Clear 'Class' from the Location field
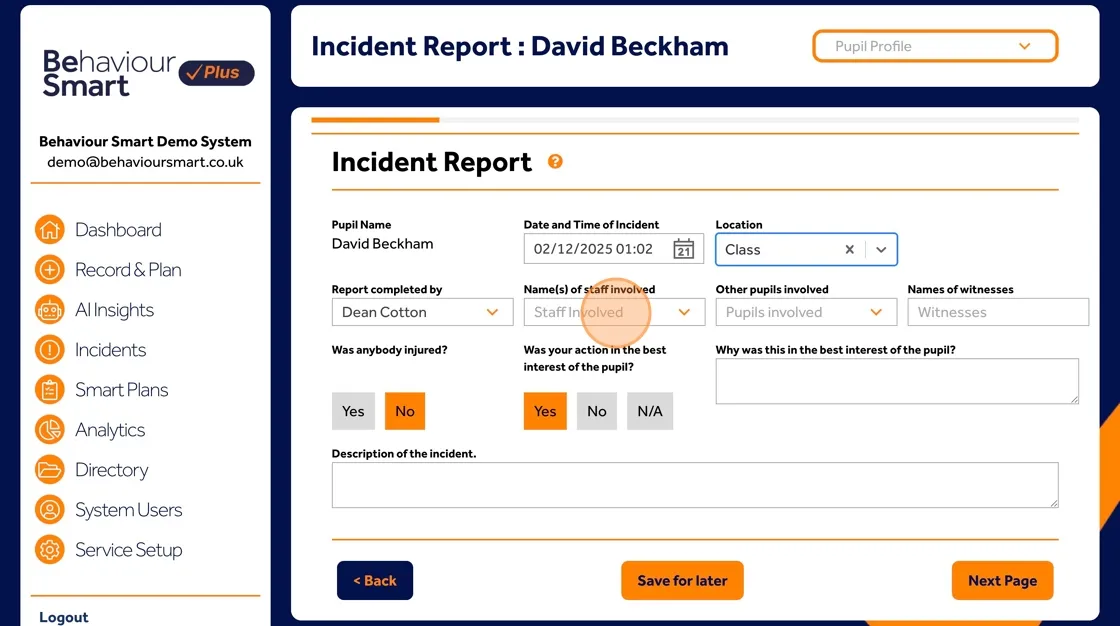This screenshot has width=1120, height=626. click(849, 249)
